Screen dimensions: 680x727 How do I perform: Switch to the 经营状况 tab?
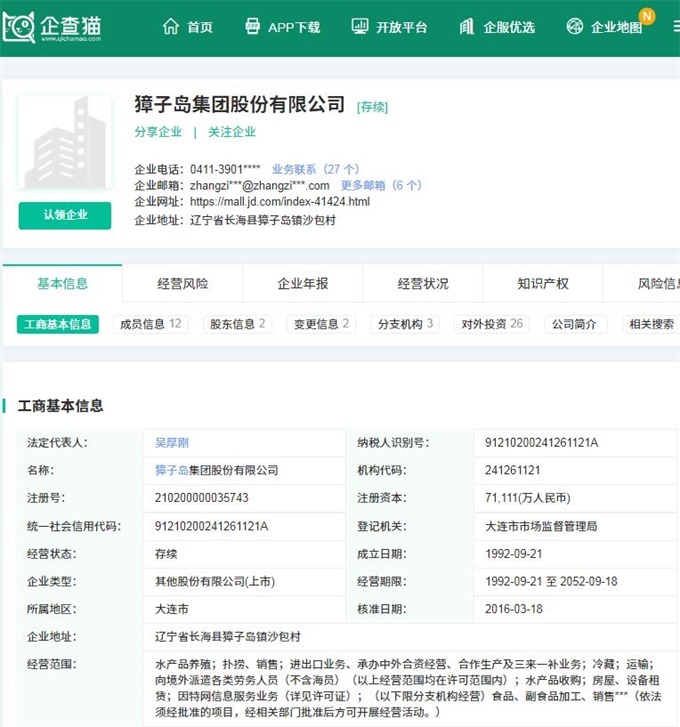click(x=423, y=283)
